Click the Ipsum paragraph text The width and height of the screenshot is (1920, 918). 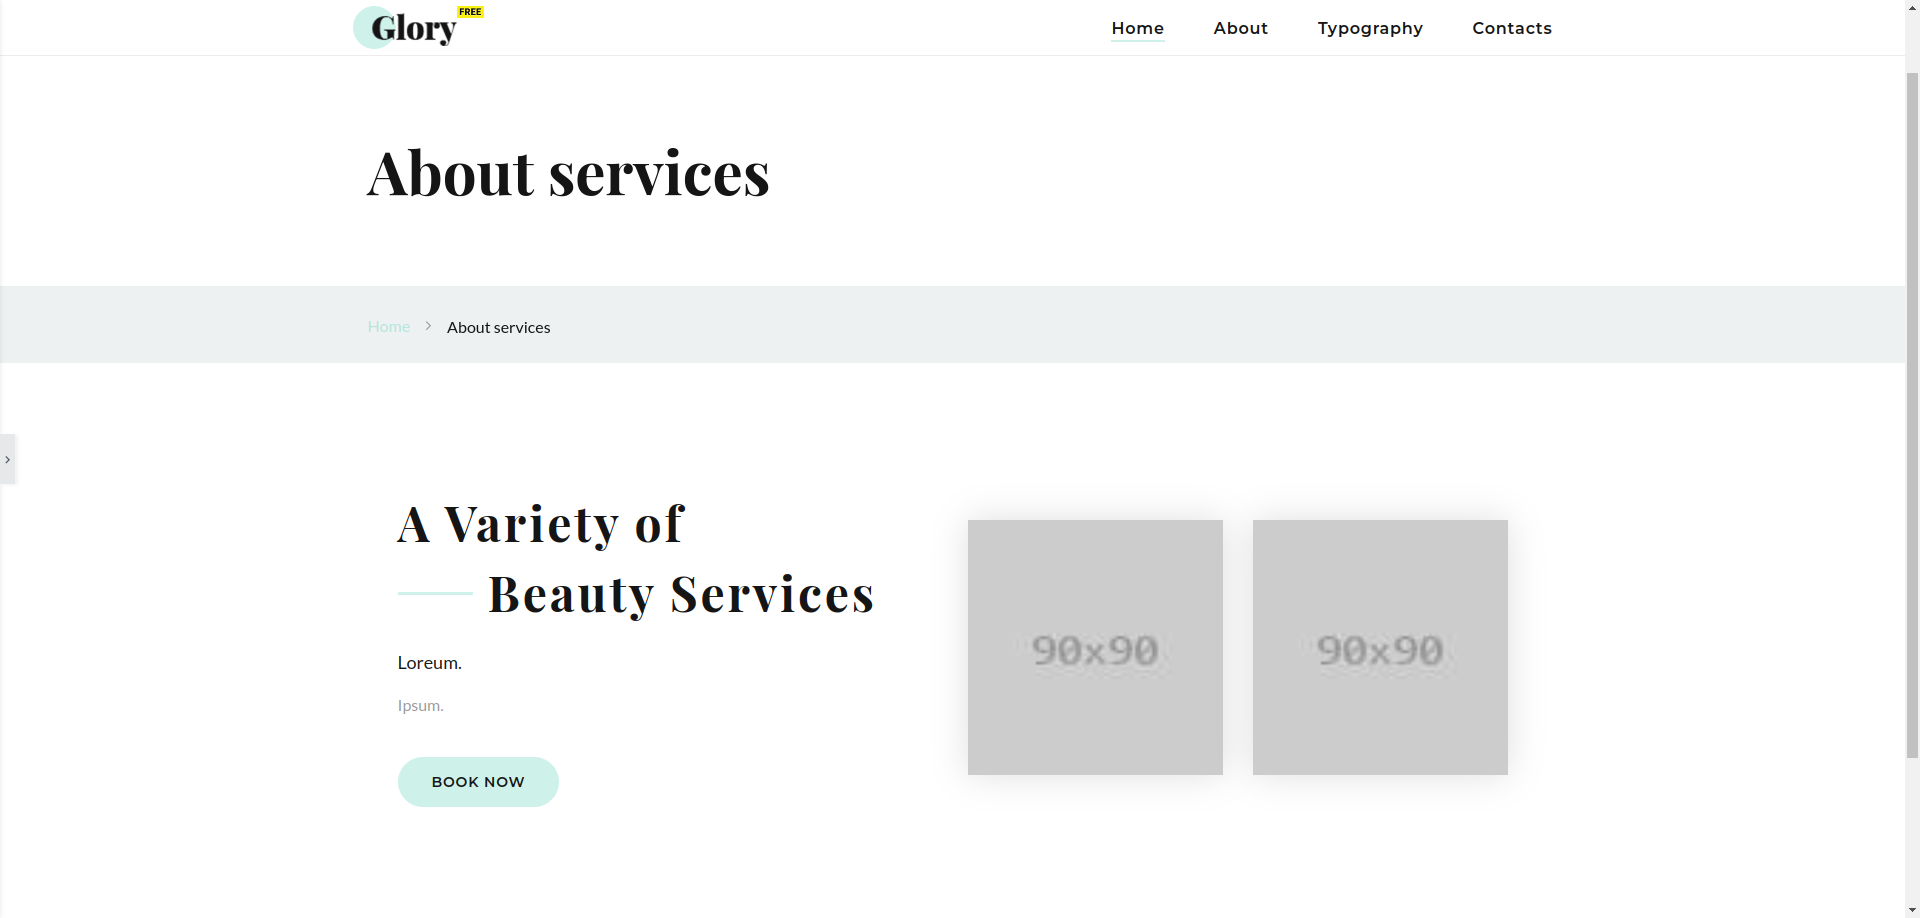(x=420, y=705)
